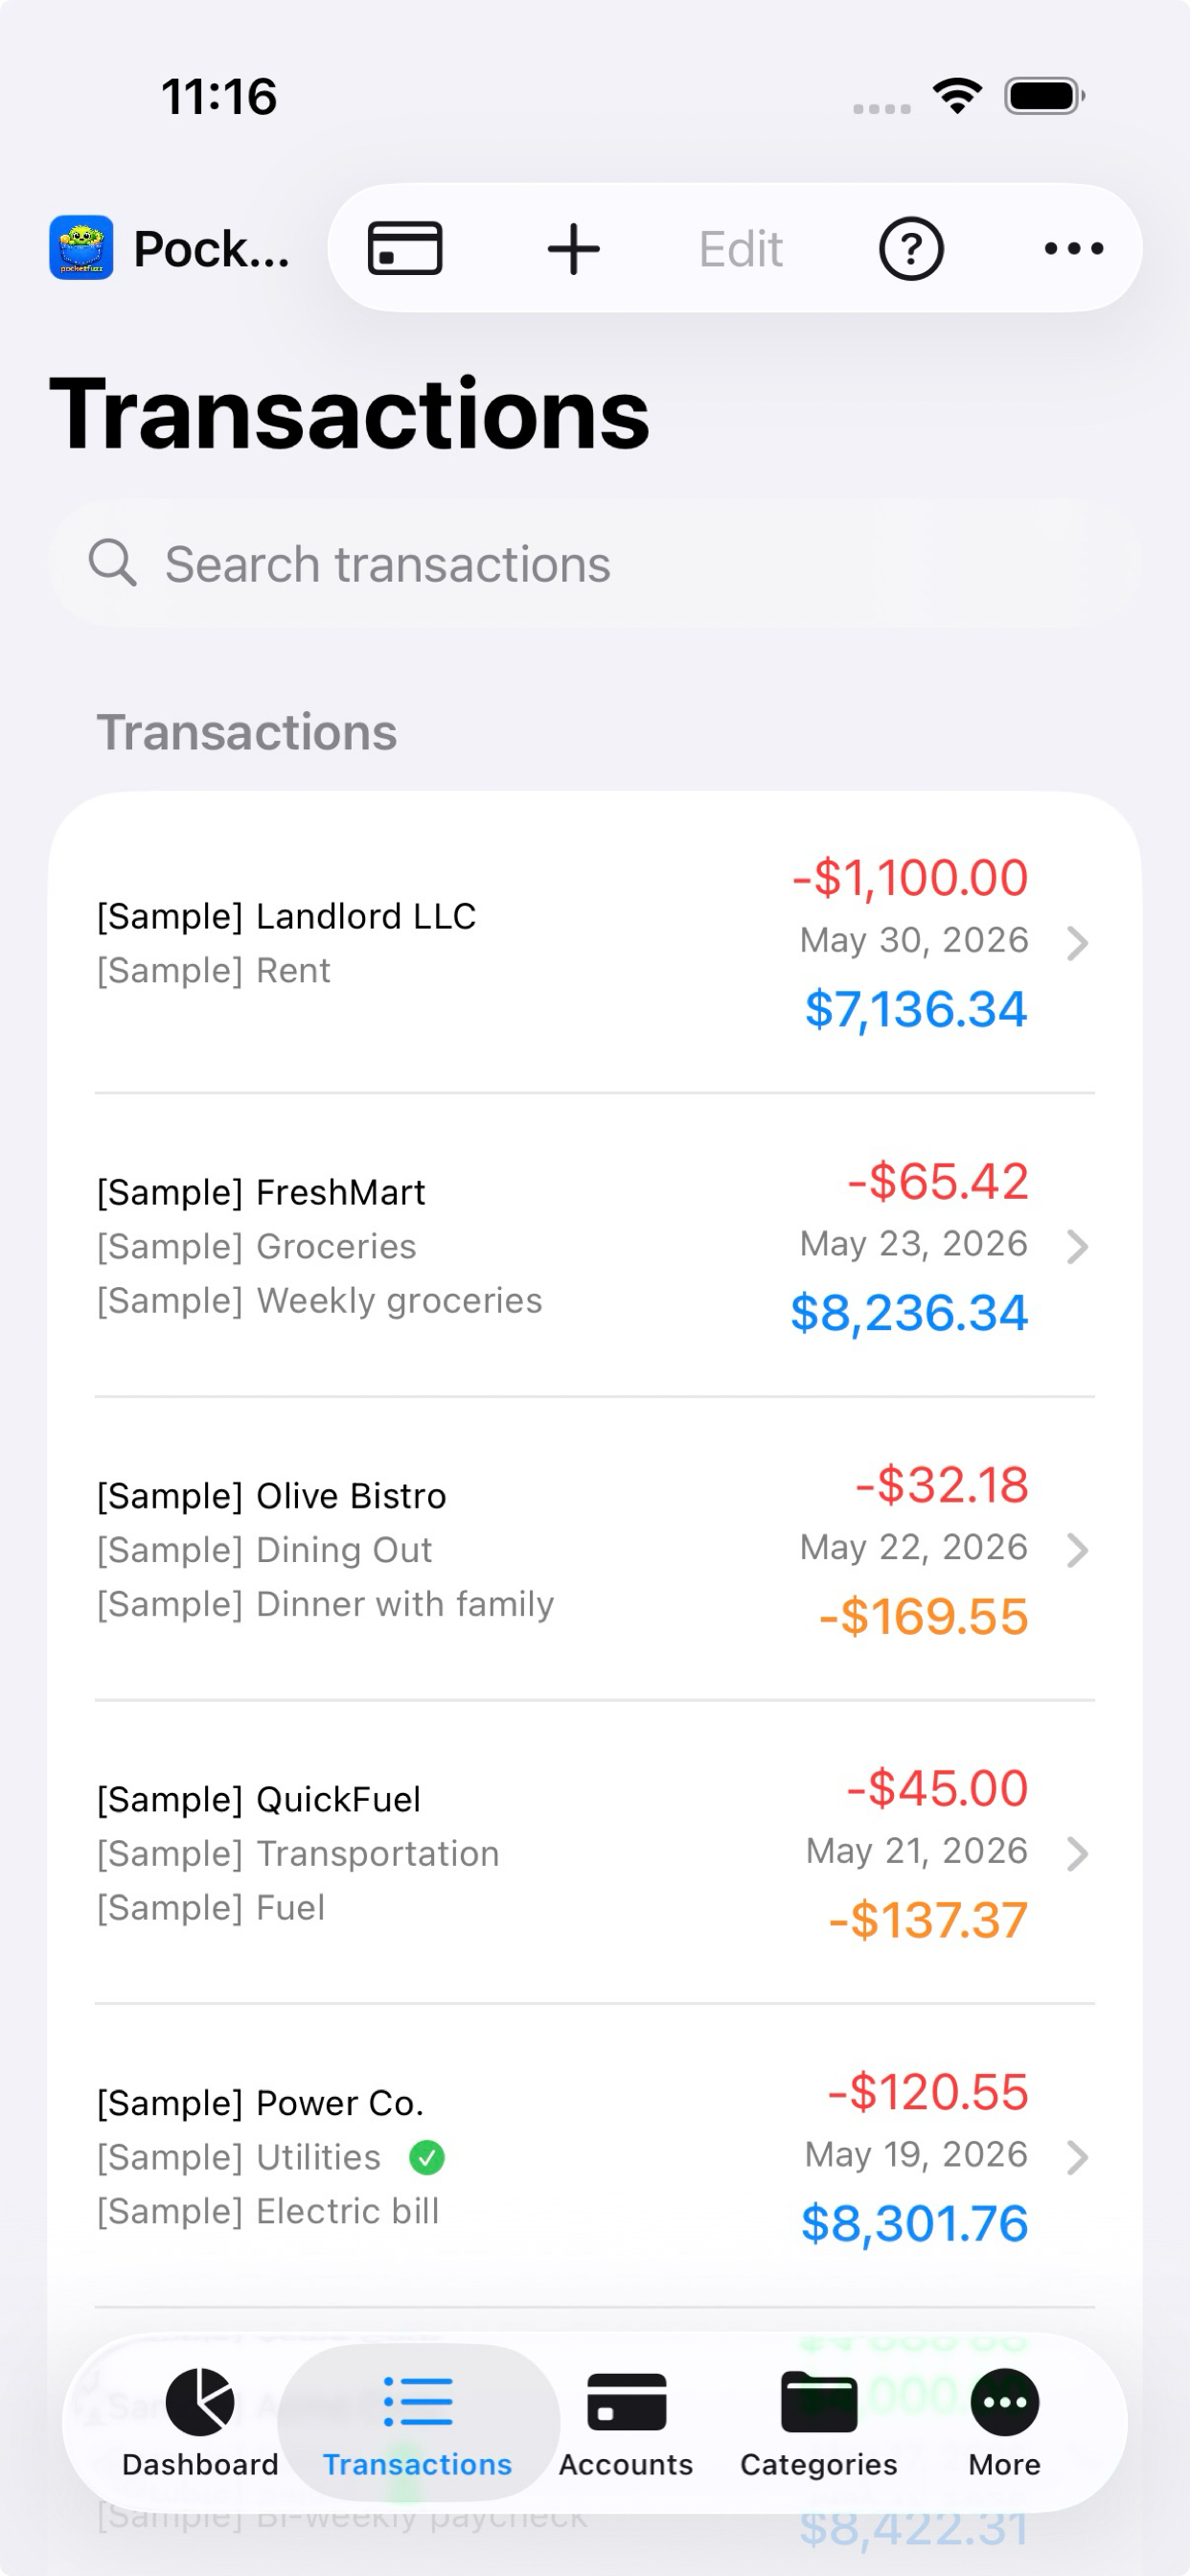Viewport: 1190px width, 2576px height.
Task: Open the Power Co. electric bill entry
Action: (595, 2156)
